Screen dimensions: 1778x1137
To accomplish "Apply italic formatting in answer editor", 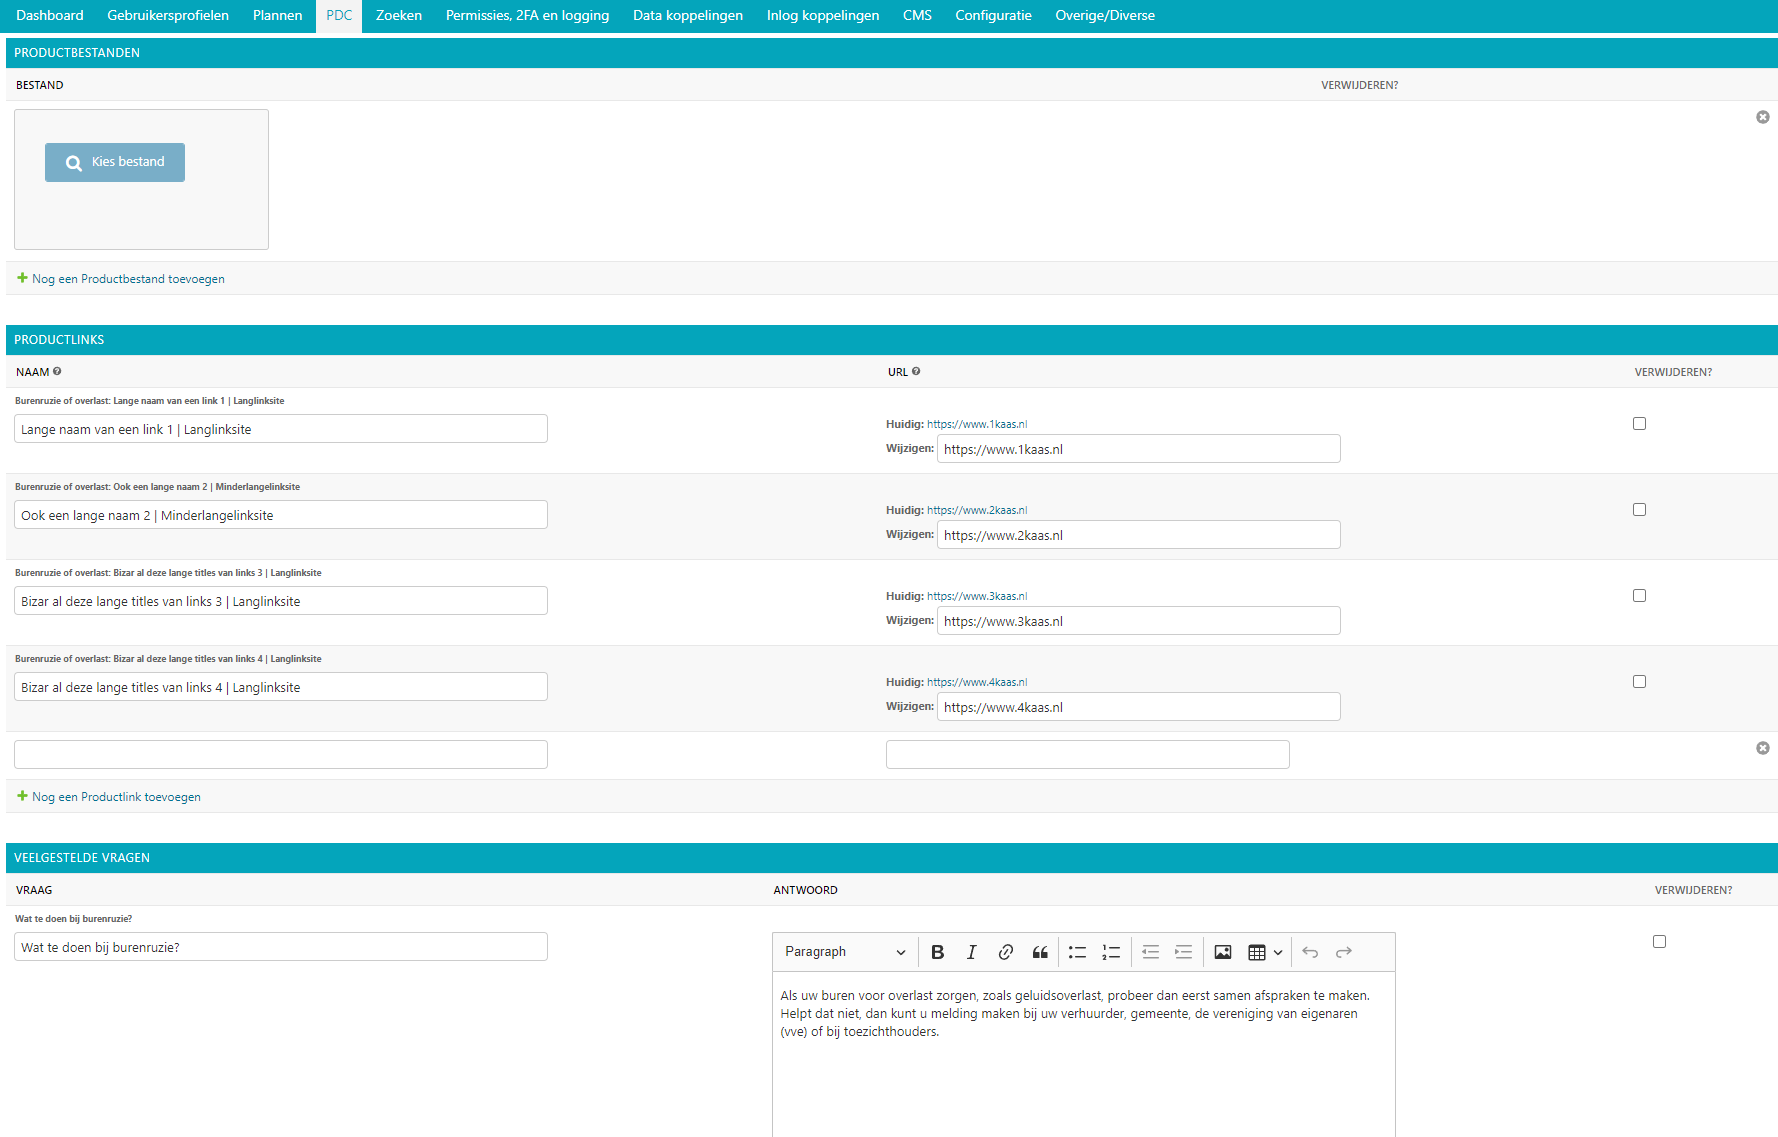I will coord(971,952).
